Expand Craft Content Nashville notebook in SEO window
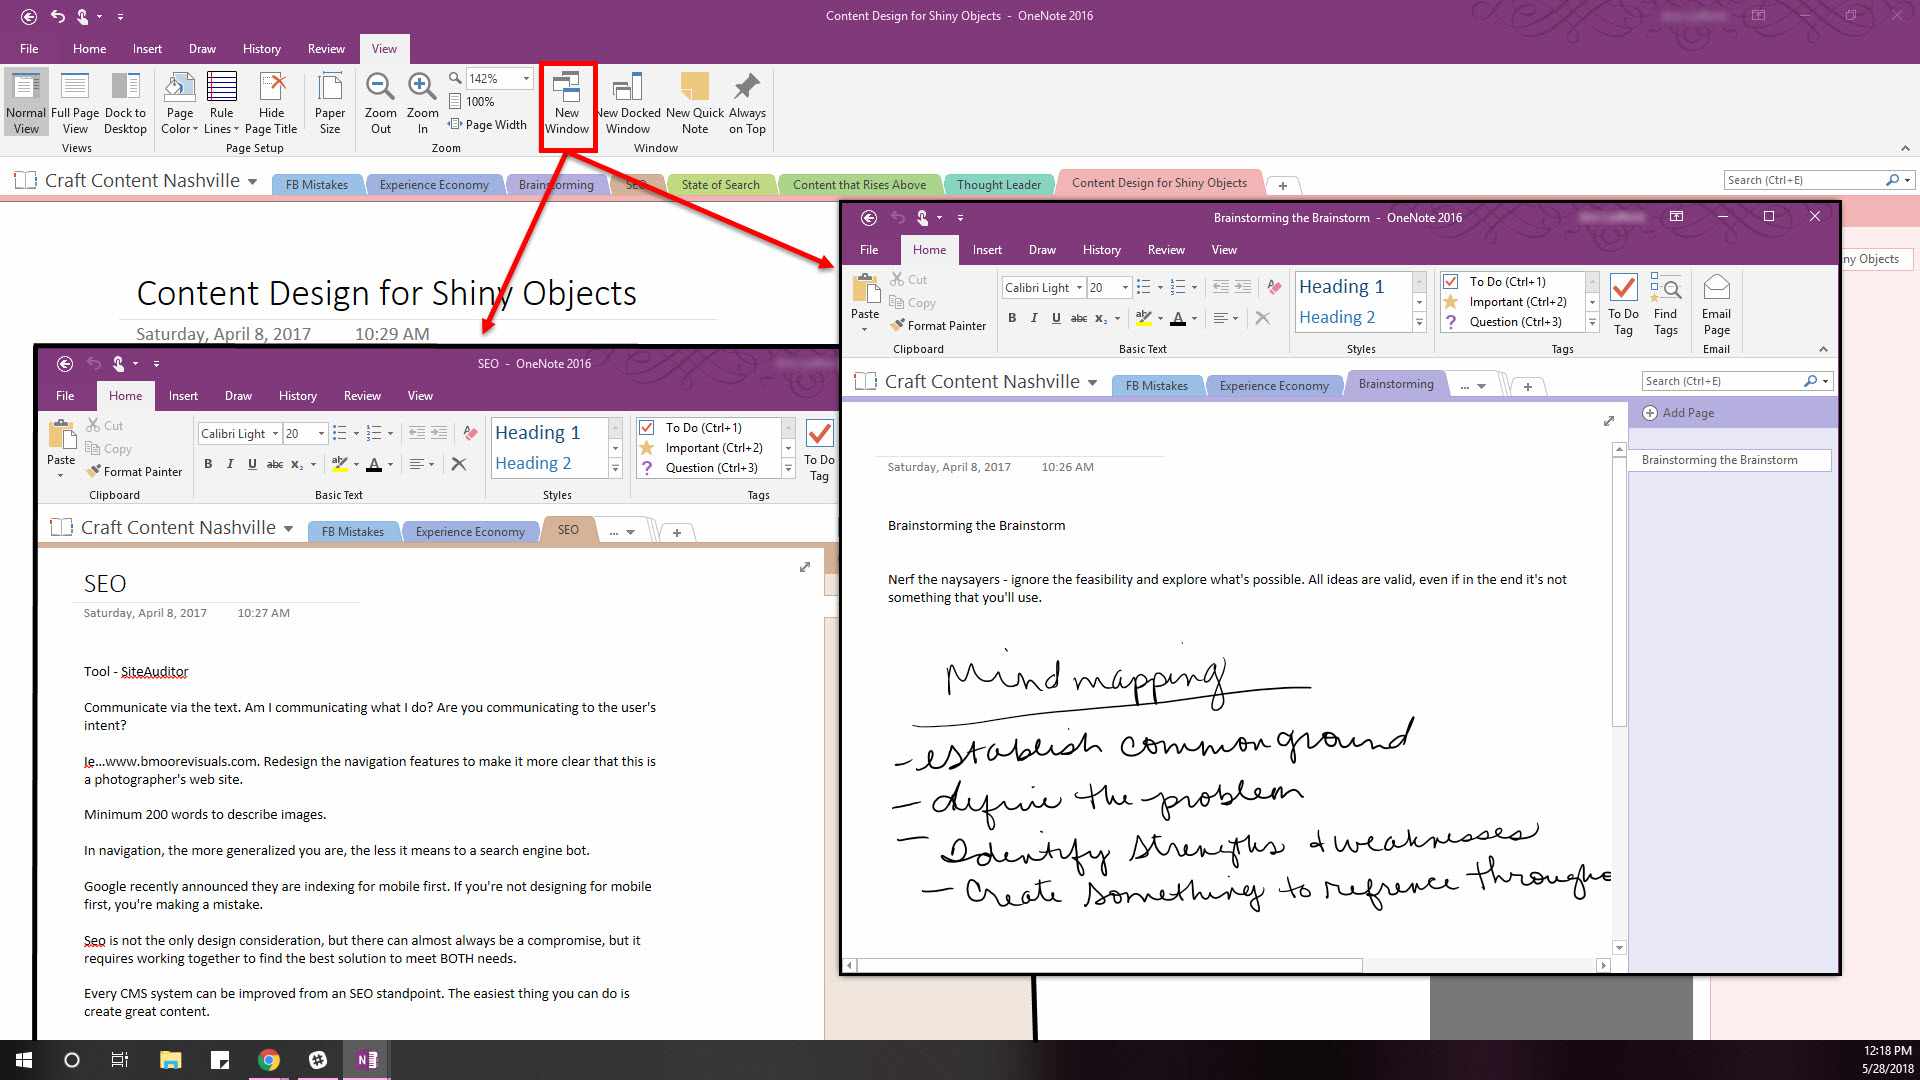 288,529
